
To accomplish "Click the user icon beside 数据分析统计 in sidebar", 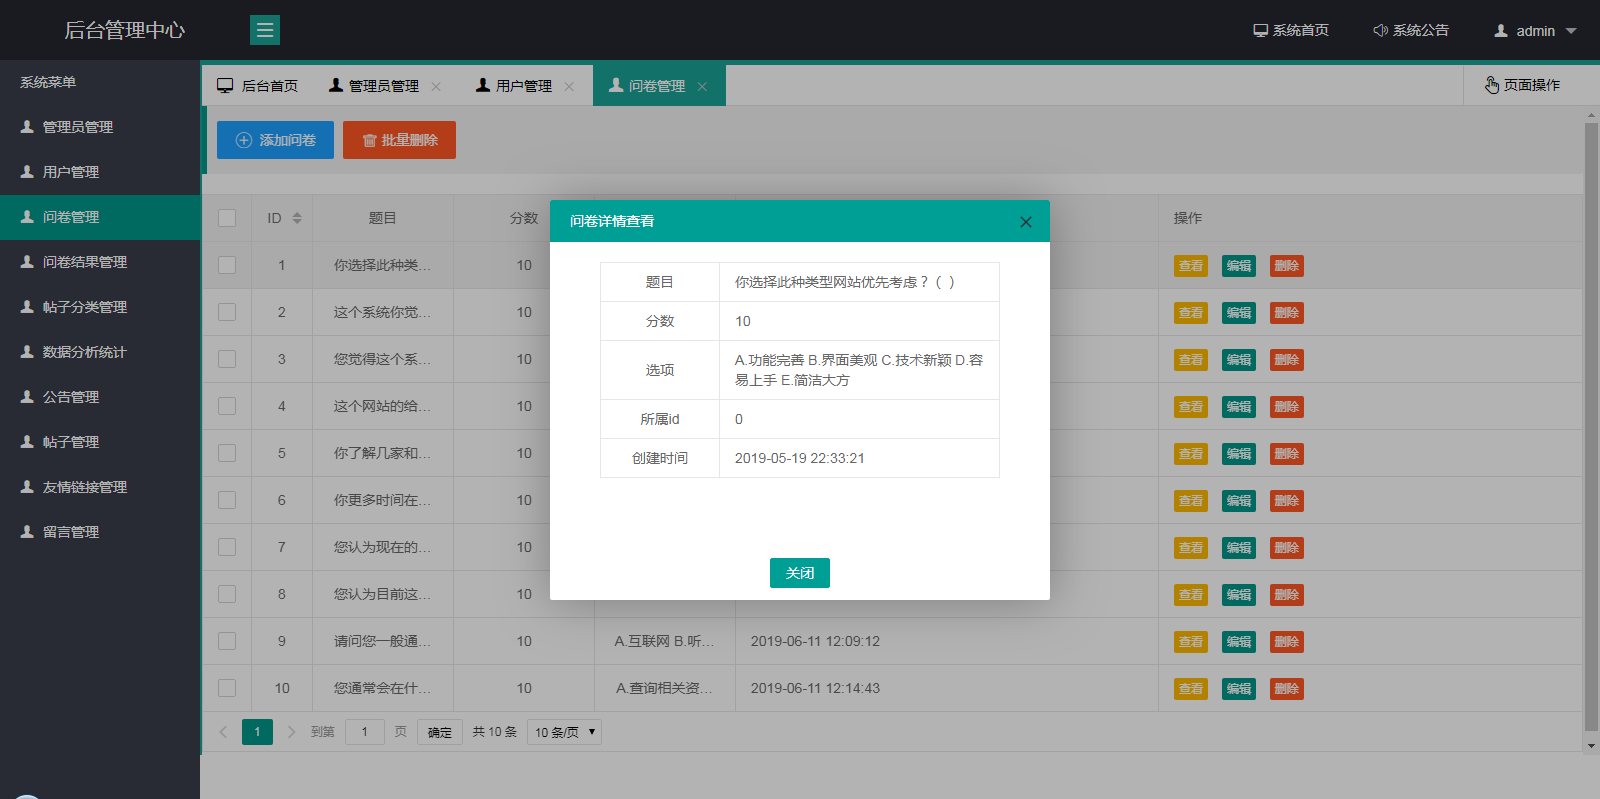I will (27, 352).
